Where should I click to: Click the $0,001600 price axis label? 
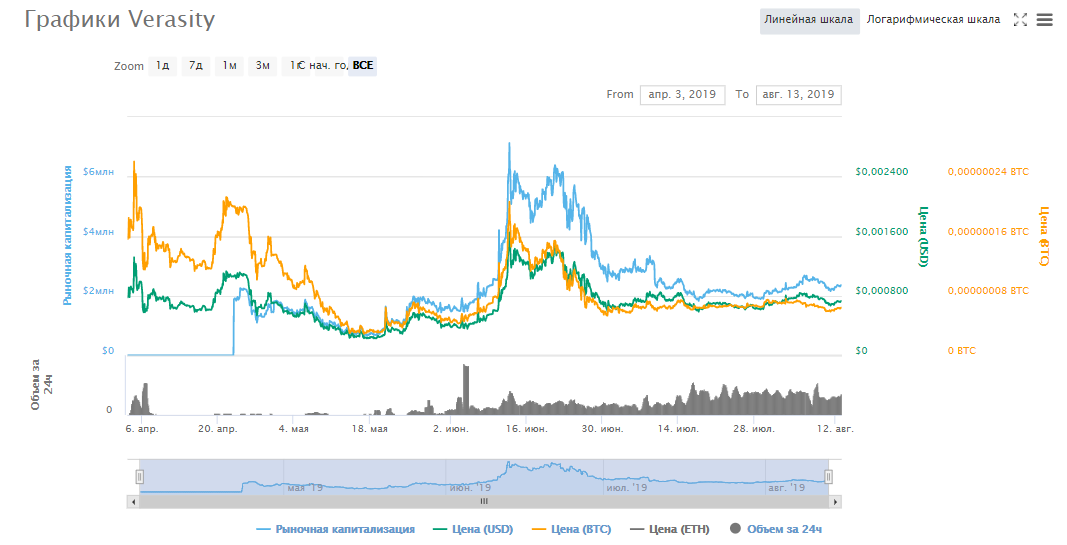pos(882,231)
